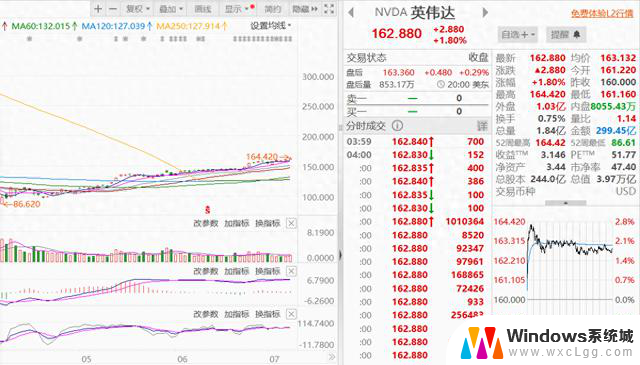
Task: Click 换指标 in the volume panel
Action: coord(268,223)
